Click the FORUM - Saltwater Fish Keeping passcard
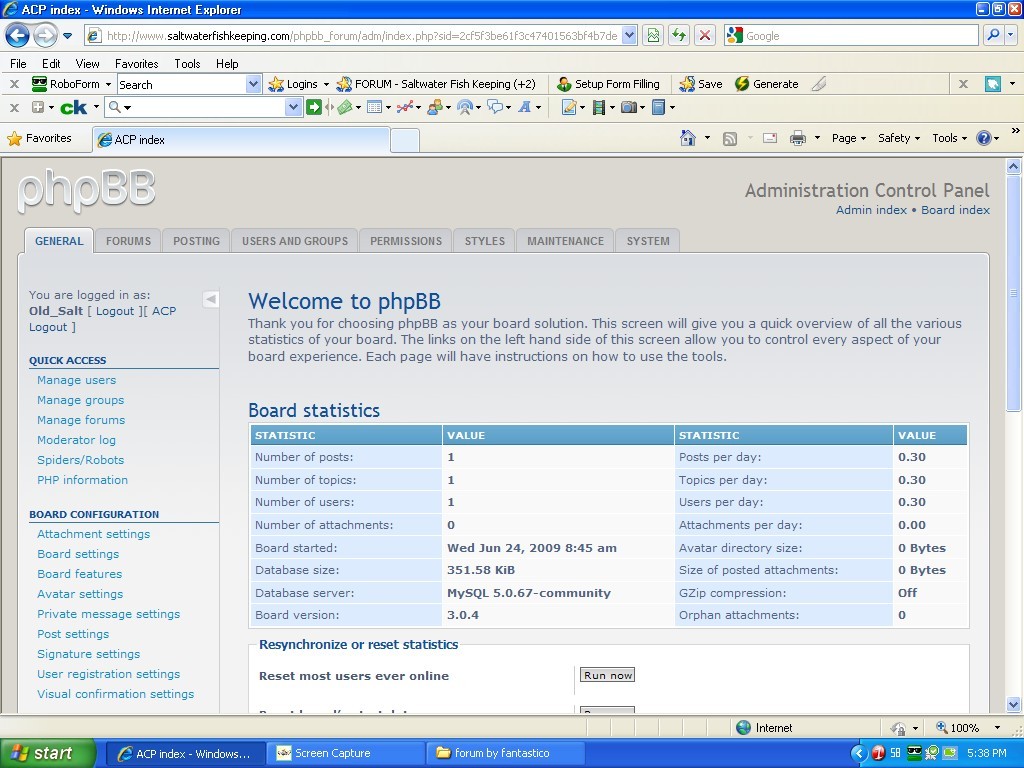1024x768 pixels. (x=436, y=84)
